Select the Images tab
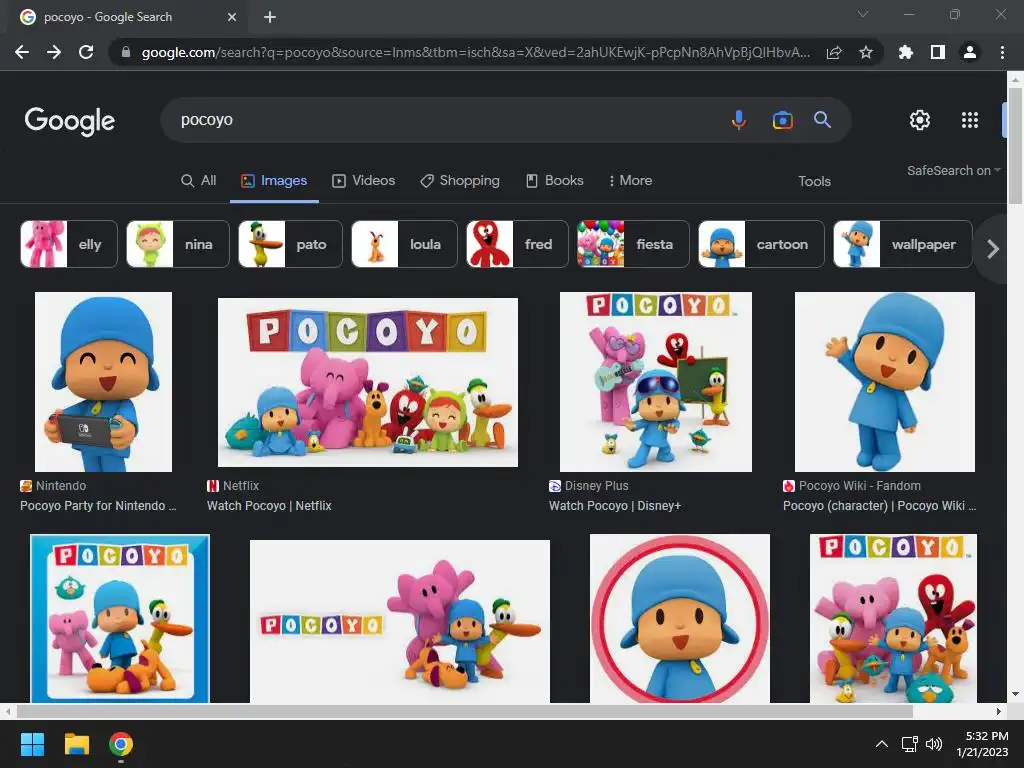1024x768 pixels. pyautogui.click(x=274, y=181)
